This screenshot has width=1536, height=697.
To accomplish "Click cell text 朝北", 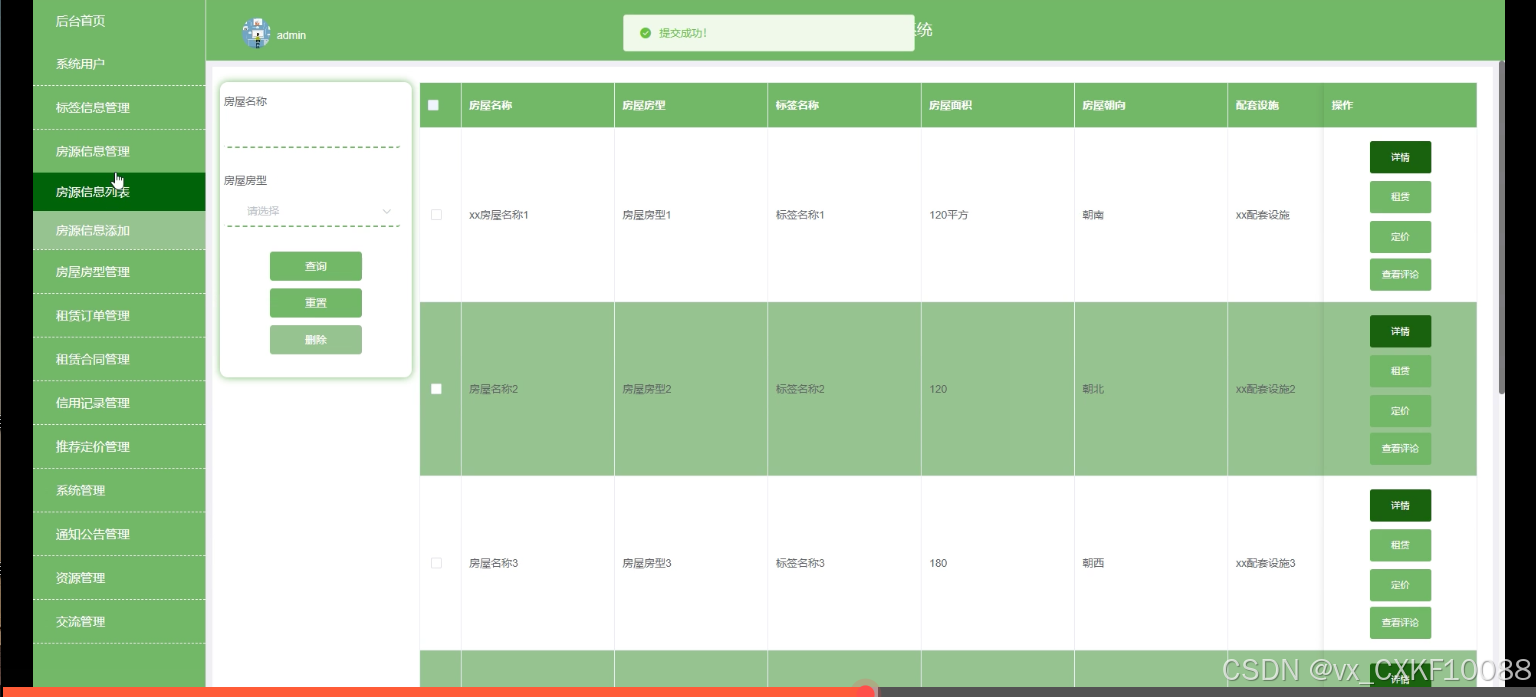I will 1093,389.
